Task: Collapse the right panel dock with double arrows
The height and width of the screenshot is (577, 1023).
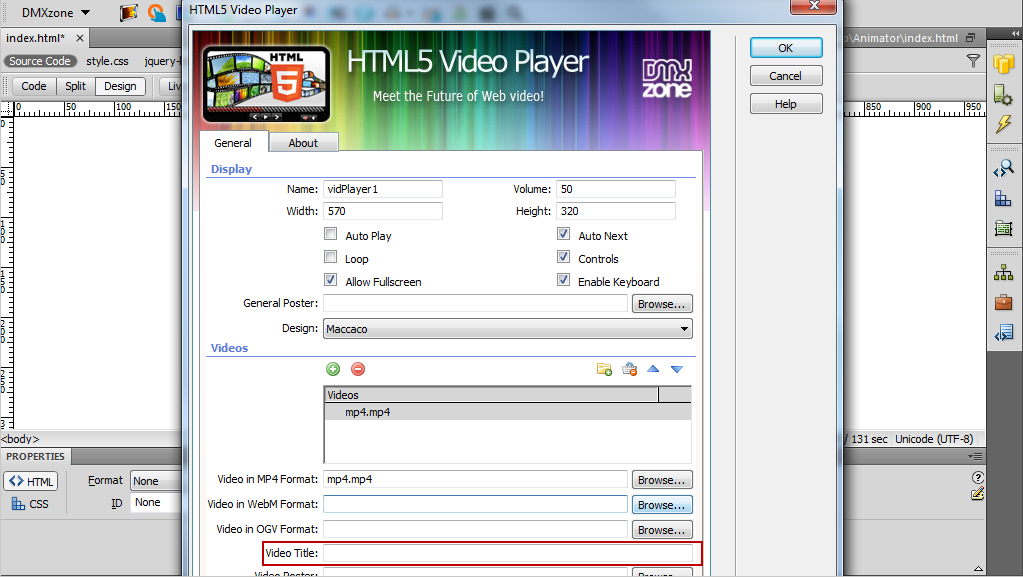Action: 1015,33
